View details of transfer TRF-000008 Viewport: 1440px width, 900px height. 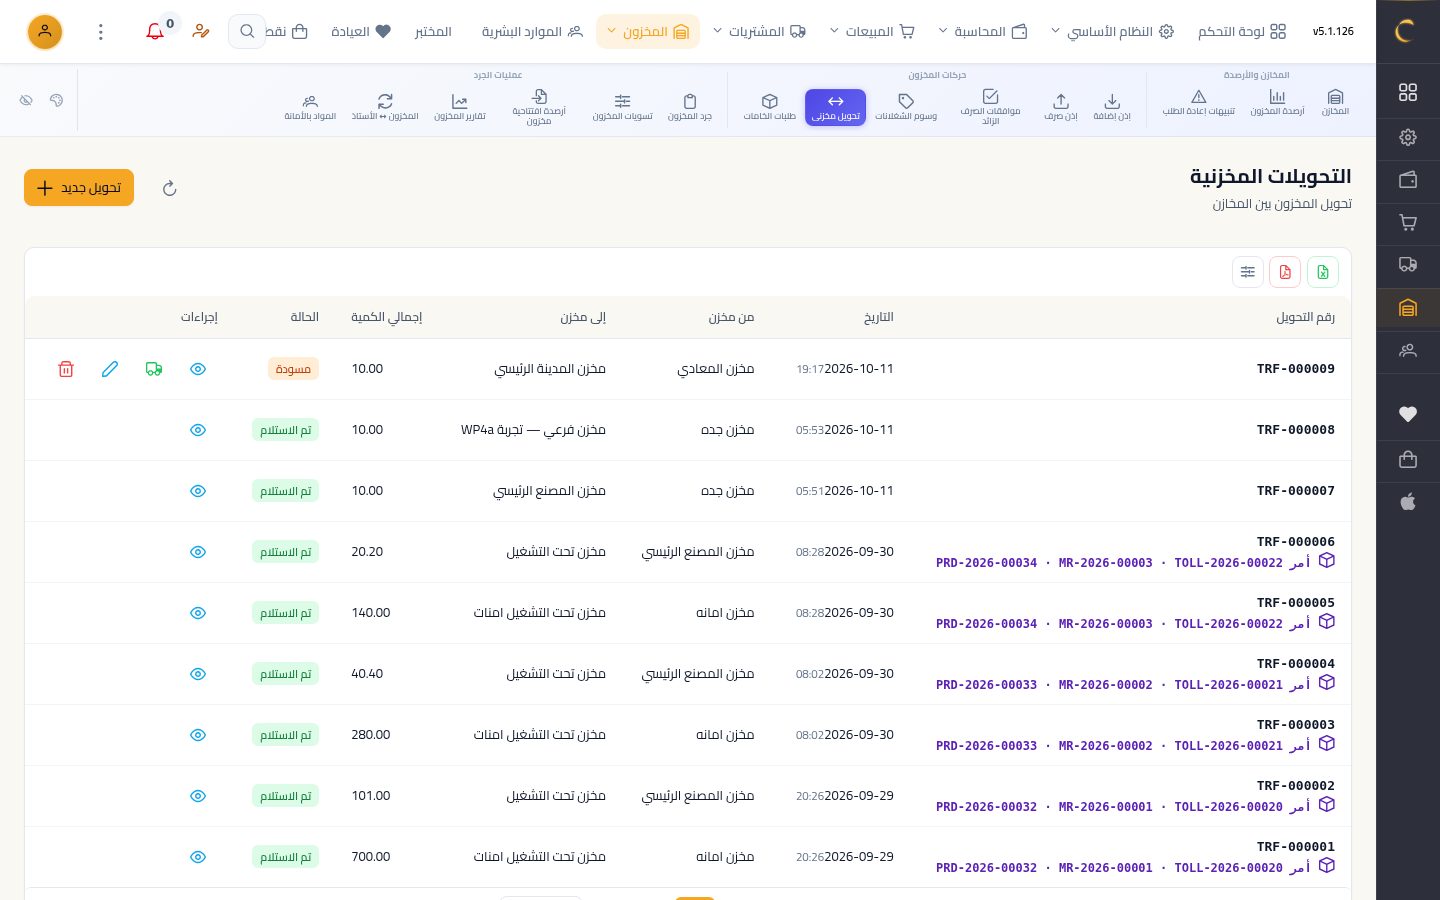point(198,430)
